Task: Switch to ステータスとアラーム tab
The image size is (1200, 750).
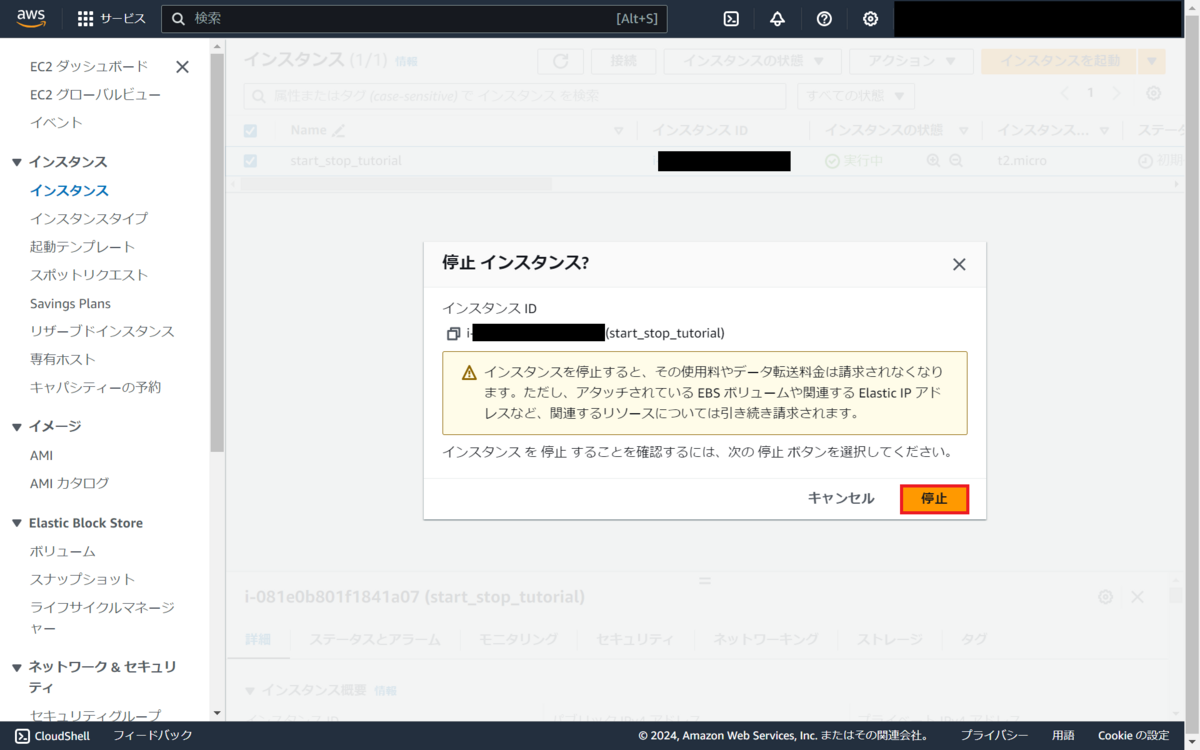Action: (374, 639)
